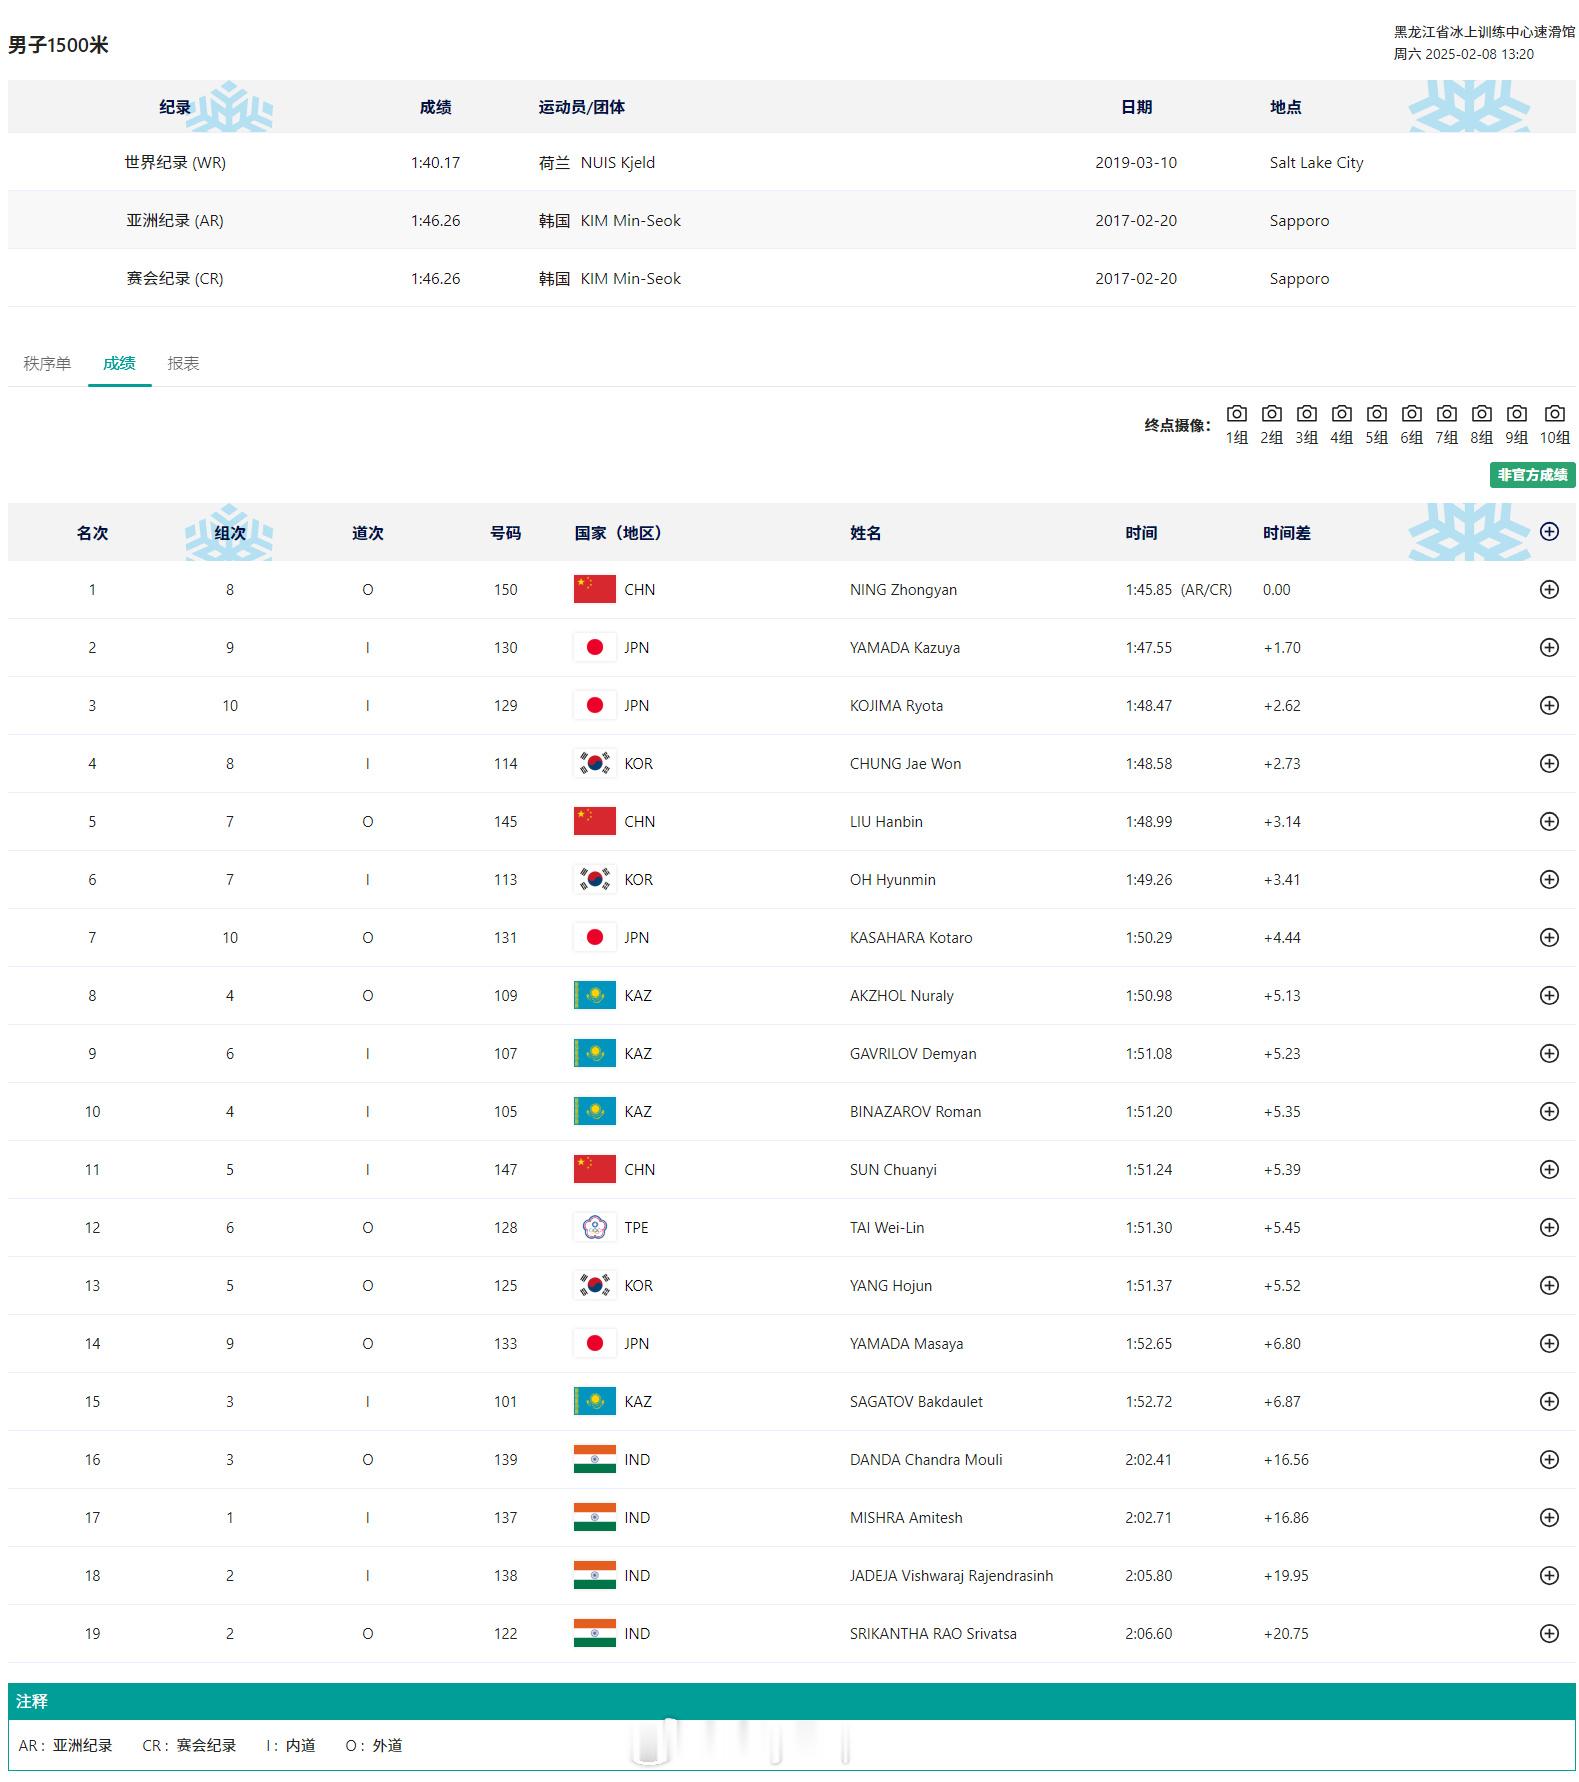Expand details for SUN Chuanyi row

(1549, 1170)
